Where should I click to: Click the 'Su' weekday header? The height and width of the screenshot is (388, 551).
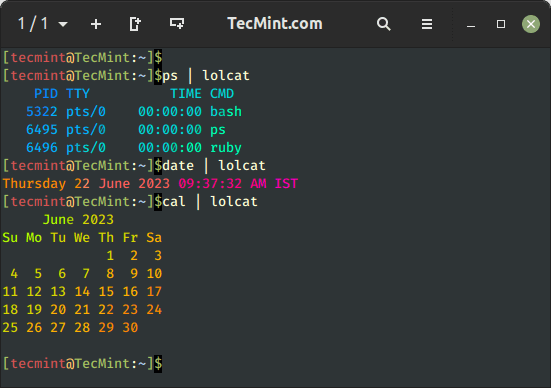click(x=10, y=238)
